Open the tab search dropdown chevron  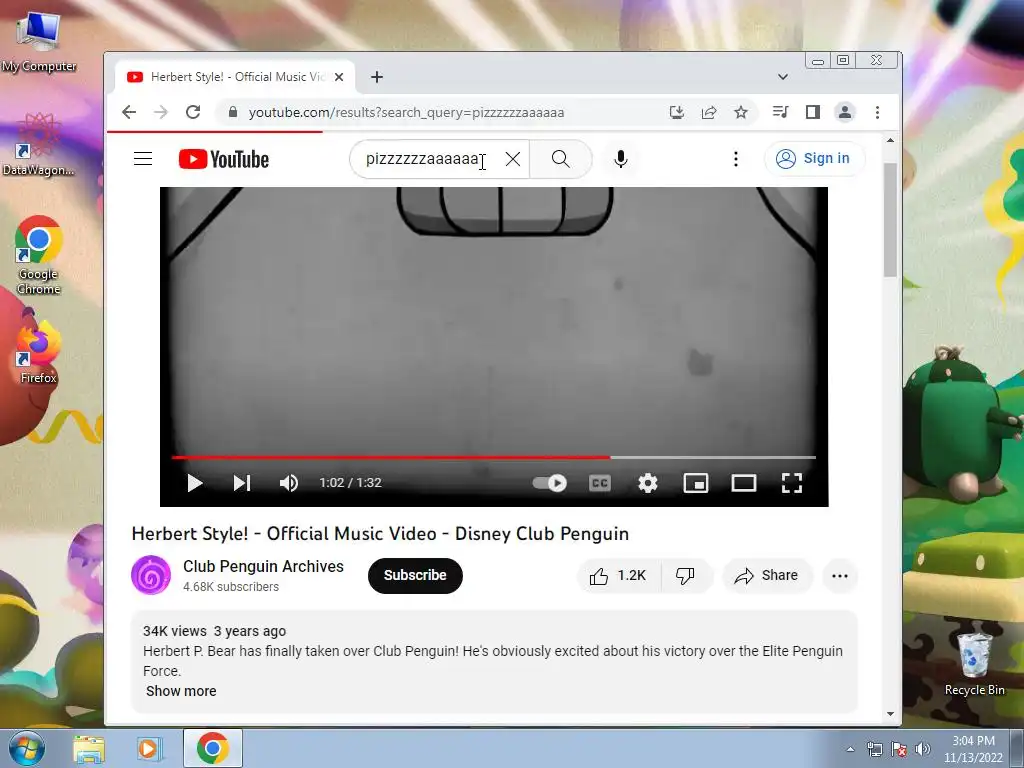coord(782,77)
